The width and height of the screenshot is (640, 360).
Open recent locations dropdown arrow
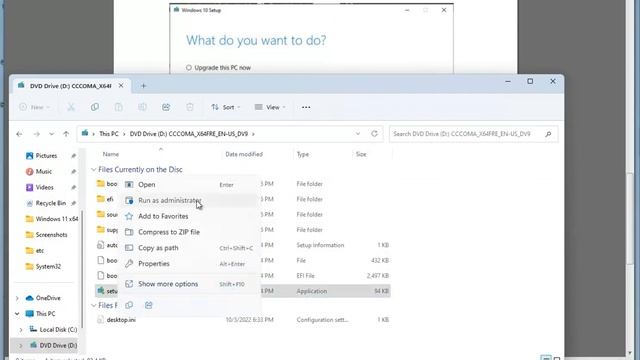click(x=51, y=134)
